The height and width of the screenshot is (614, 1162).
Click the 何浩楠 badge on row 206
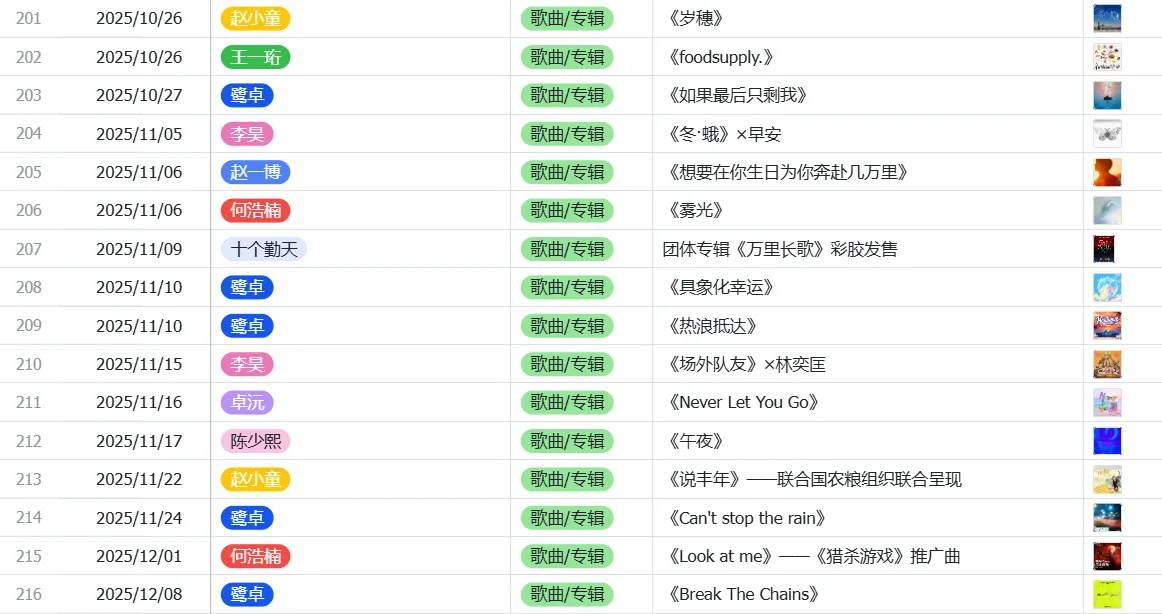255,210
